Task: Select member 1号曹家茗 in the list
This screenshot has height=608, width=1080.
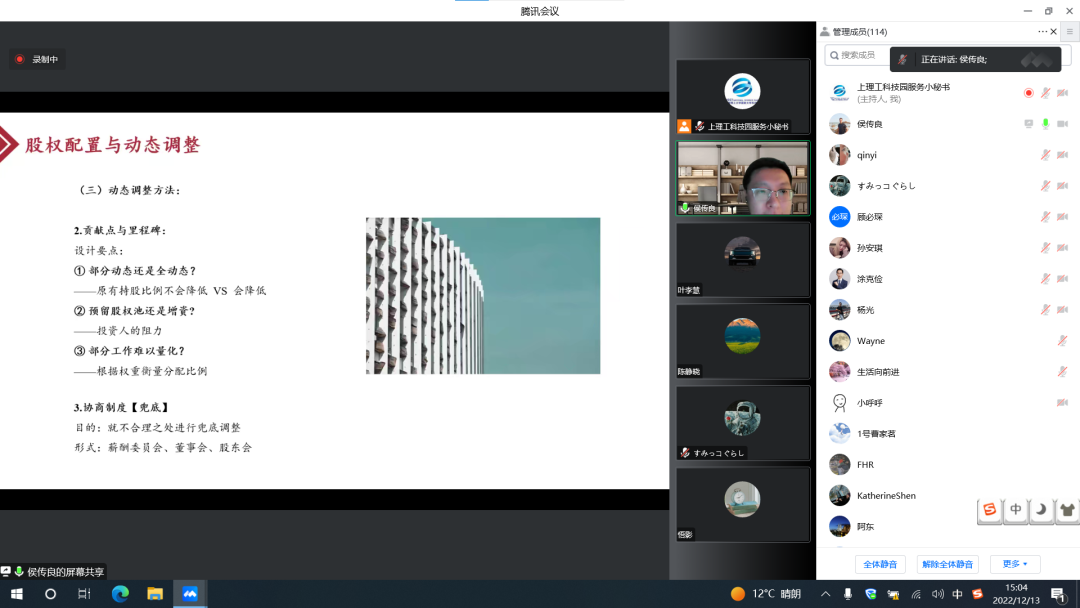Action: tap(948, 434)
